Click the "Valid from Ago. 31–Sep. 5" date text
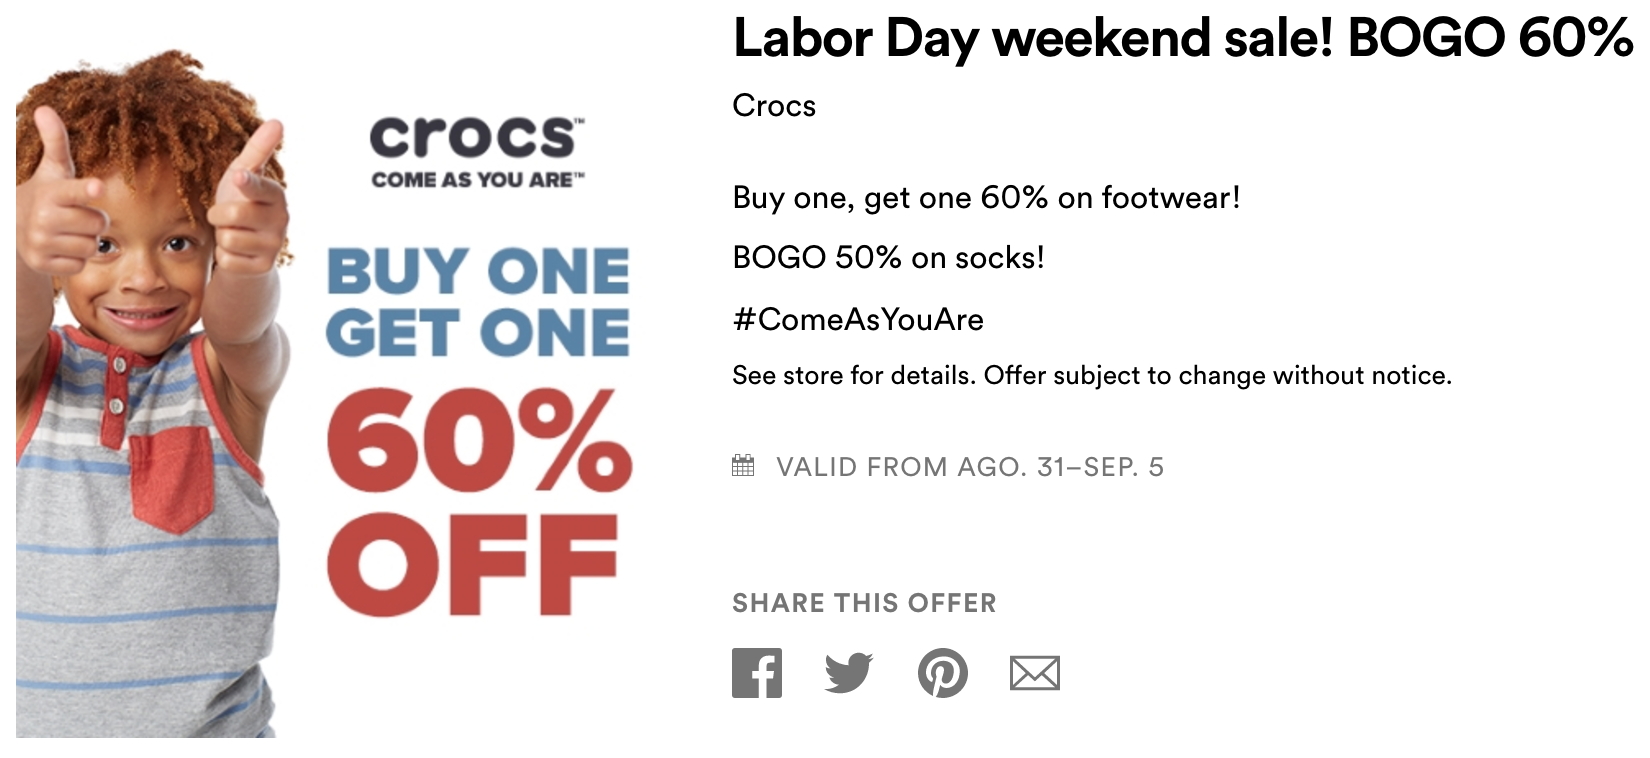 tap(969, 467)
